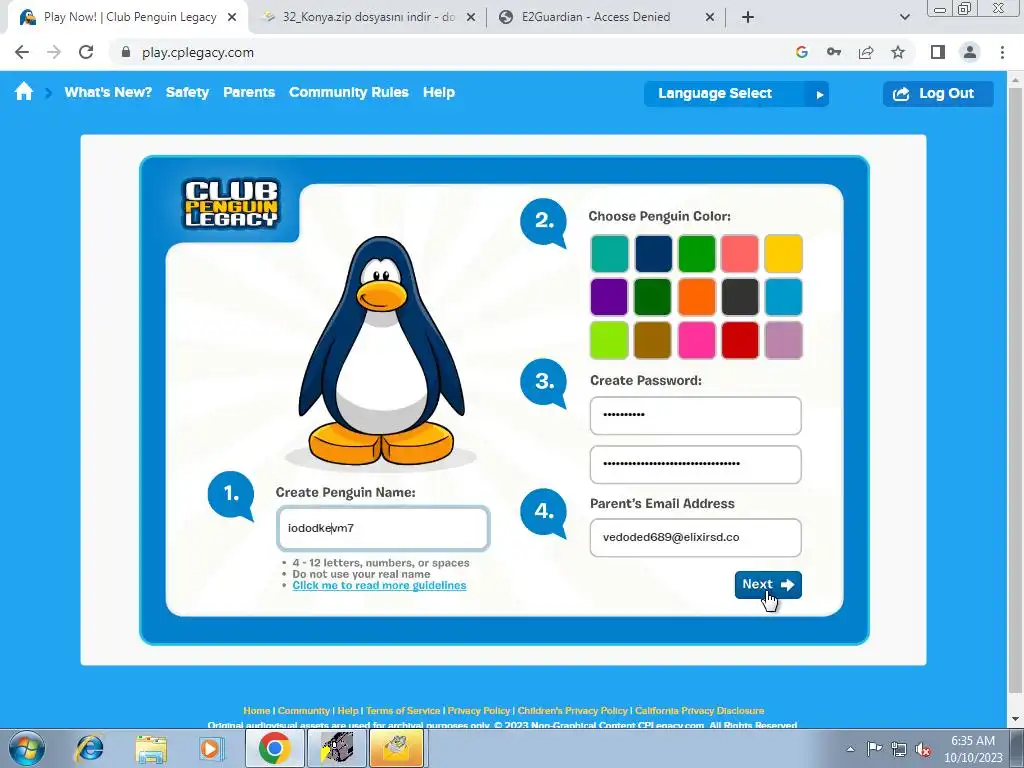Open the What's New? menu item

(108, 92)
